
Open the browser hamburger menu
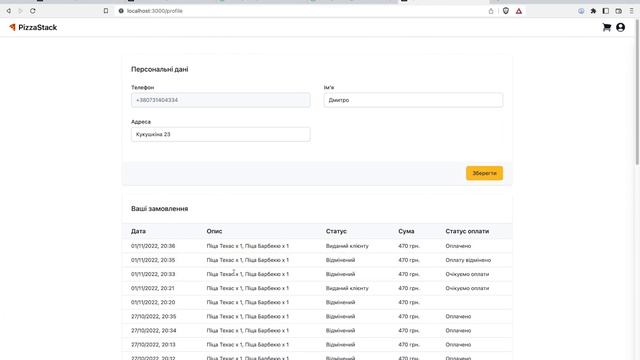[631, 11]
